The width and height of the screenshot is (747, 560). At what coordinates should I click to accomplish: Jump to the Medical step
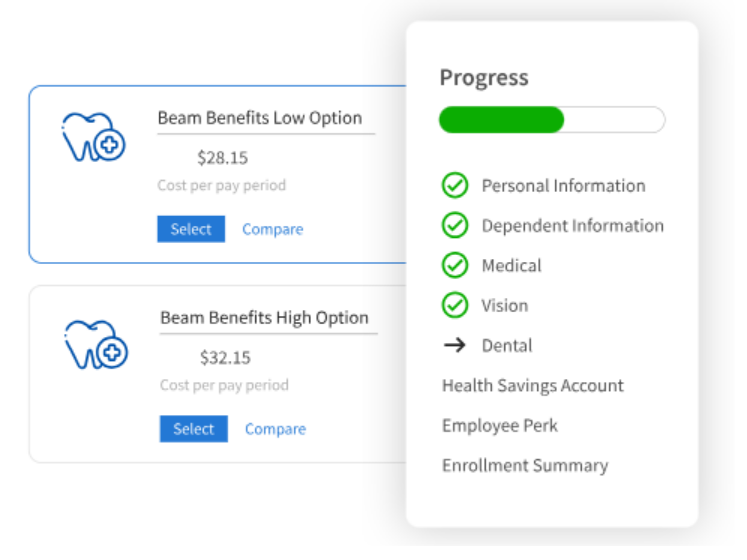(512, 265)
